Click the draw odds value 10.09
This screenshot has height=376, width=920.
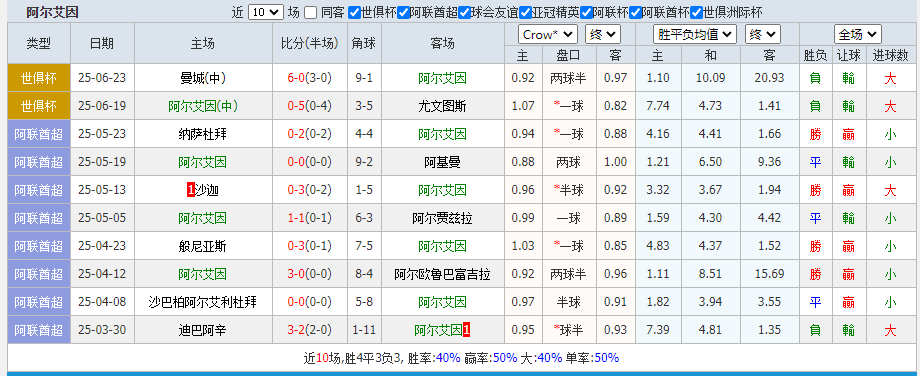click(x=711, y=78)
